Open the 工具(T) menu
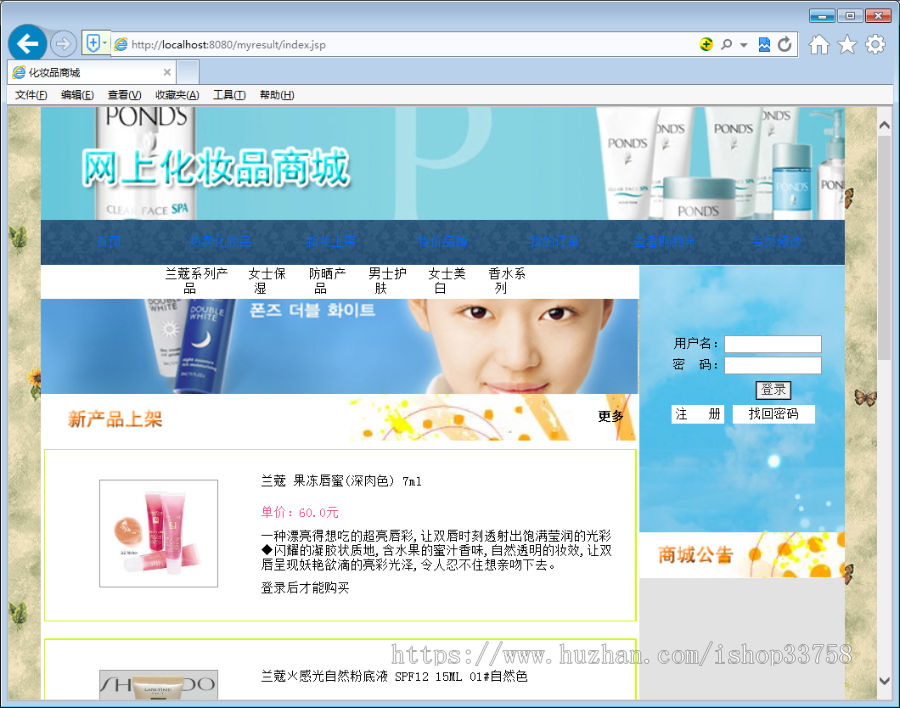The width and height of the screenshot is (900, 708). tap(229, 94)
